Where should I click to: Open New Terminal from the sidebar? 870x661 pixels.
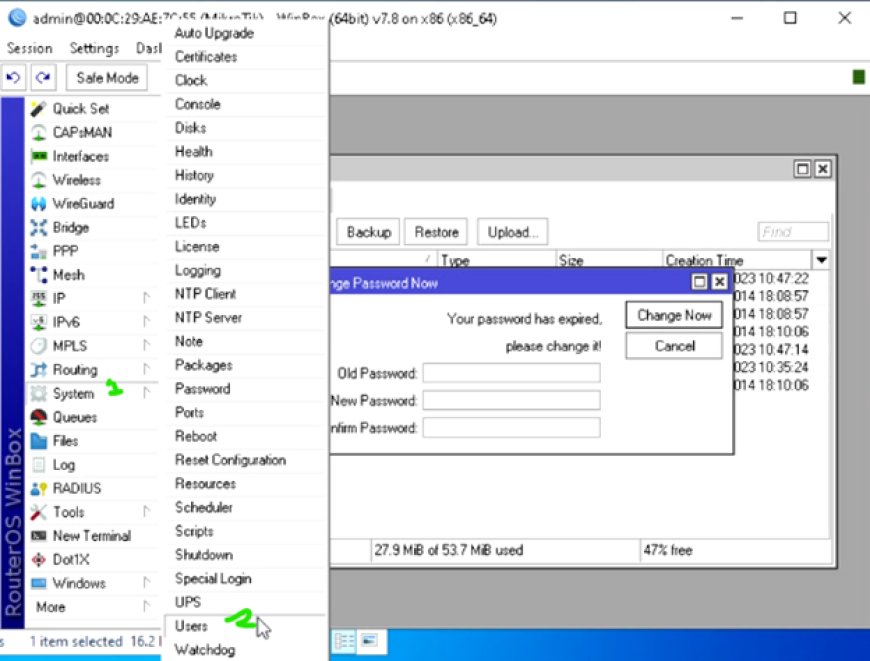92,536
